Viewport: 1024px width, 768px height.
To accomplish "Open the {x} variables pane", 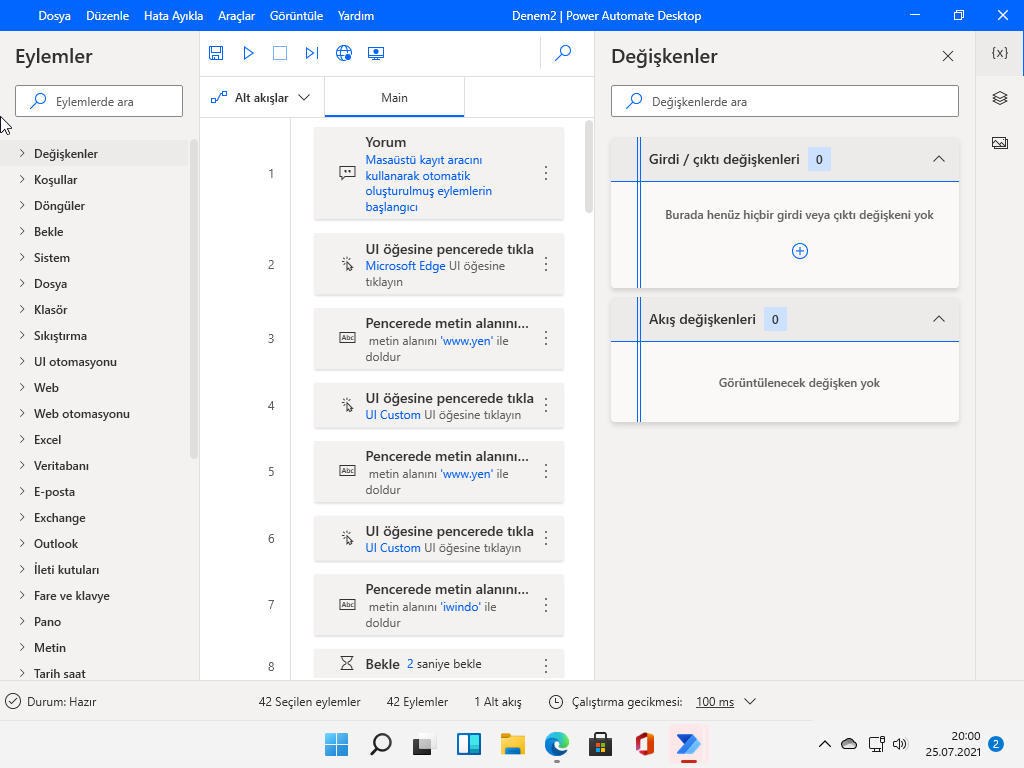I will click(x=998, y=52).
